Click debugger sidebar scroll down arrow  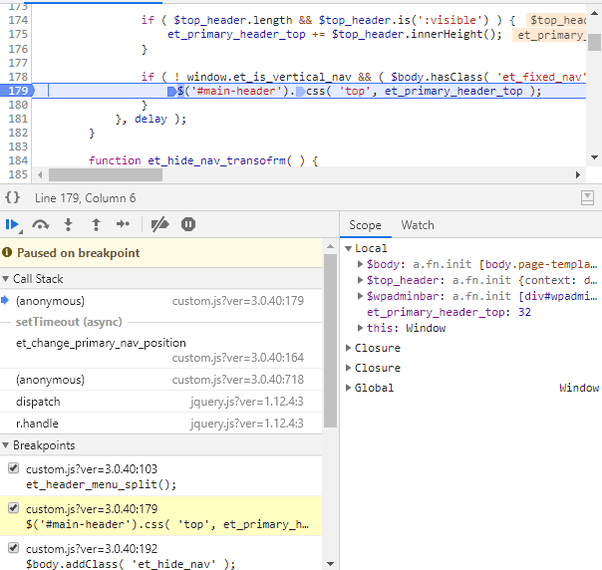click(330, 564)
